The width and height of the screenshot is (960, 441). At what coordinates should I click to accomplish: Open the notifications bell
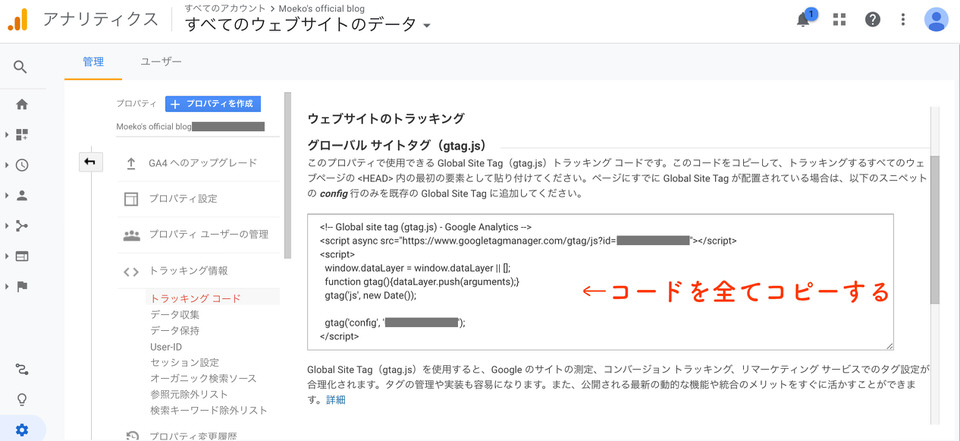click(803, 20)
